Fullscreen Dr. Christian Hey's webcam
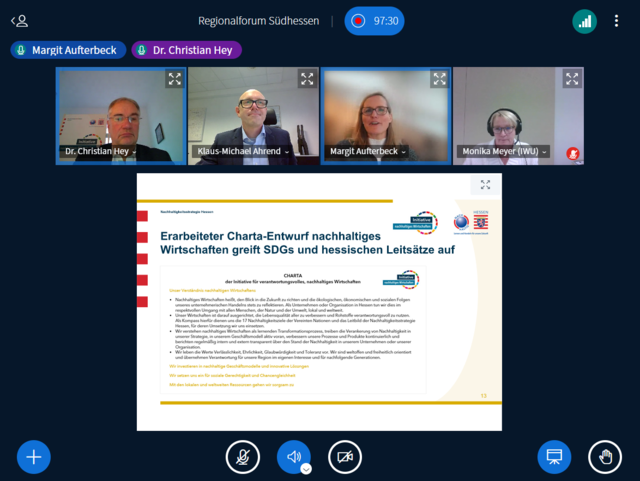The height and width of the screenshot is (481, 640). (x=174, y=79)
